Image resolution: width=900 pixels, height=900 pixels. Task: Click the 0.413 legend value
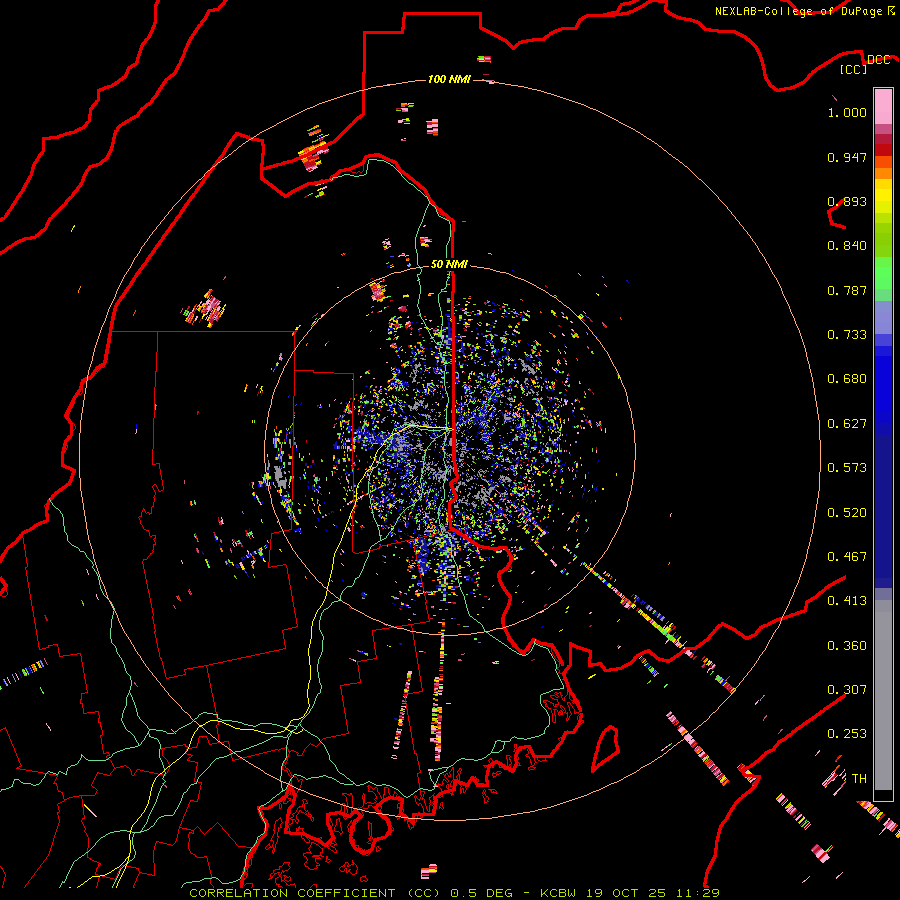coord(847,601)
